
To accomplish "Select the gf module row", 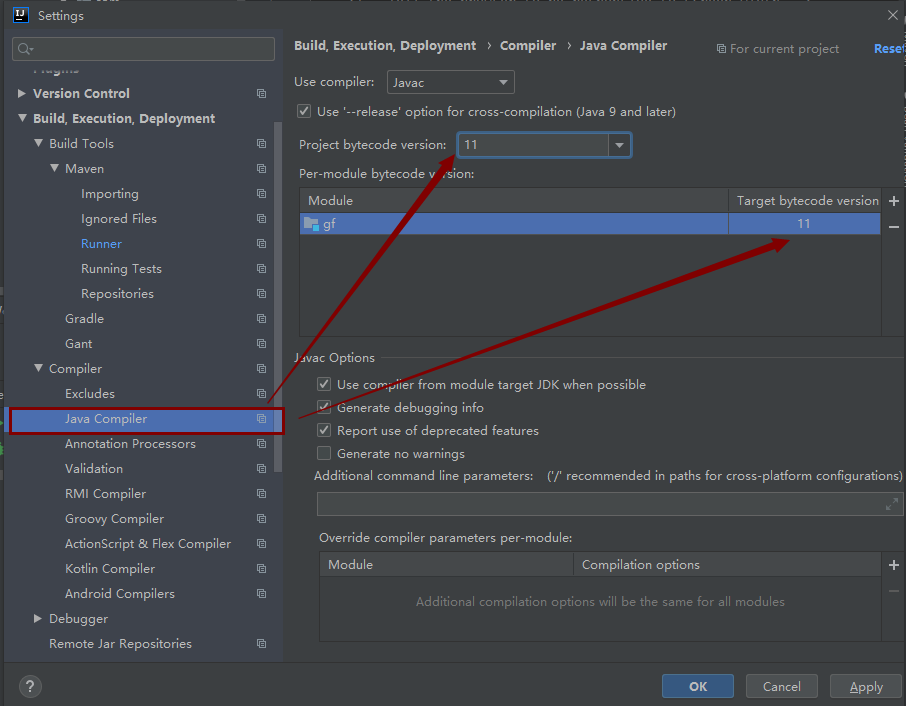I will click(x=590, y=224).
